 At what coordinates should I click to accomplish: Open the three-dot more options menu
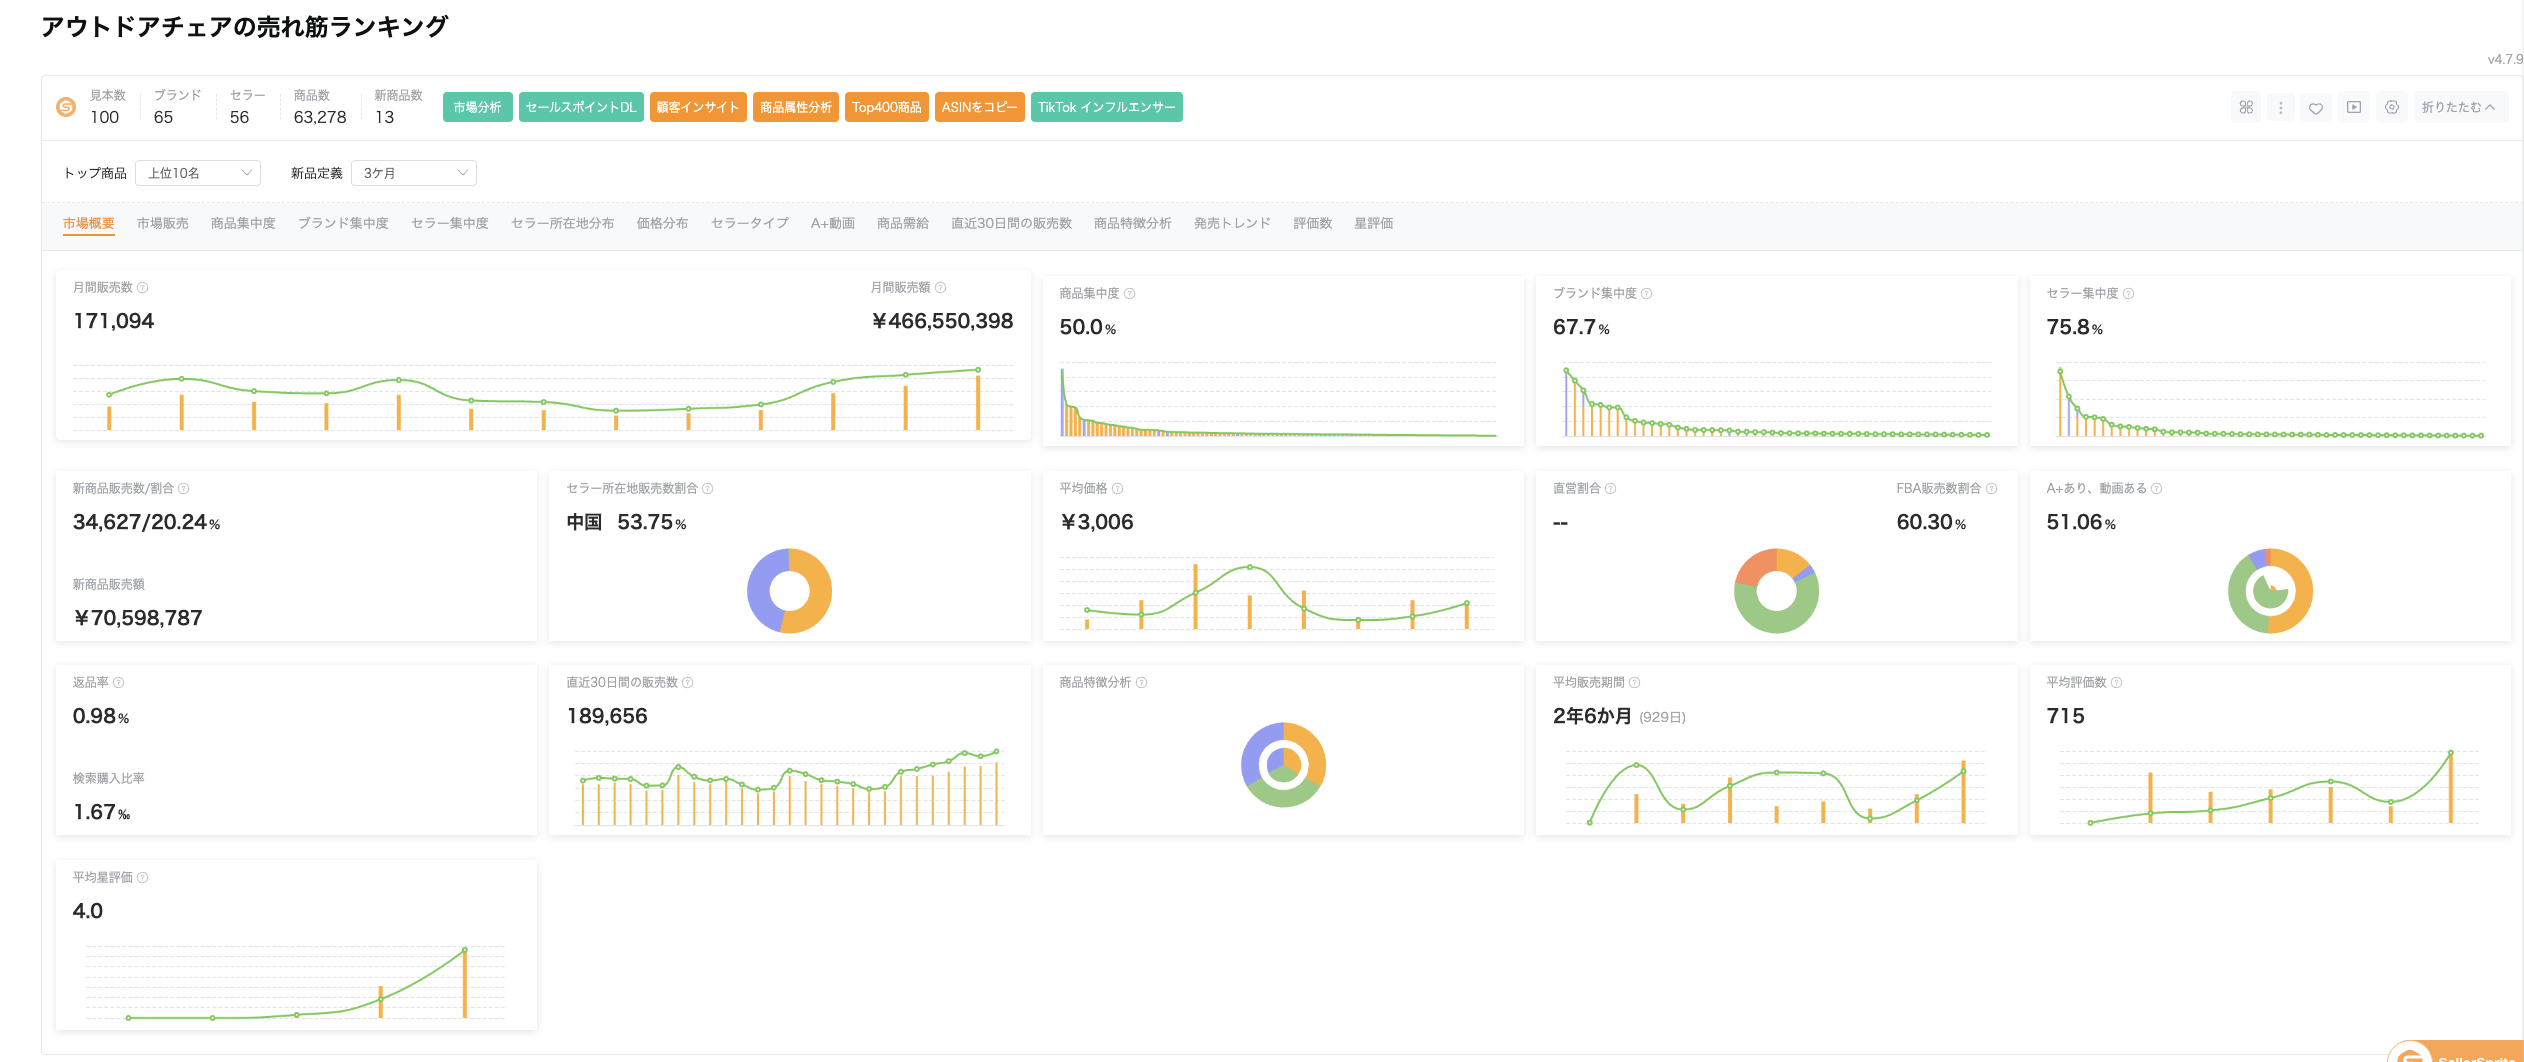coord(2281,107)
